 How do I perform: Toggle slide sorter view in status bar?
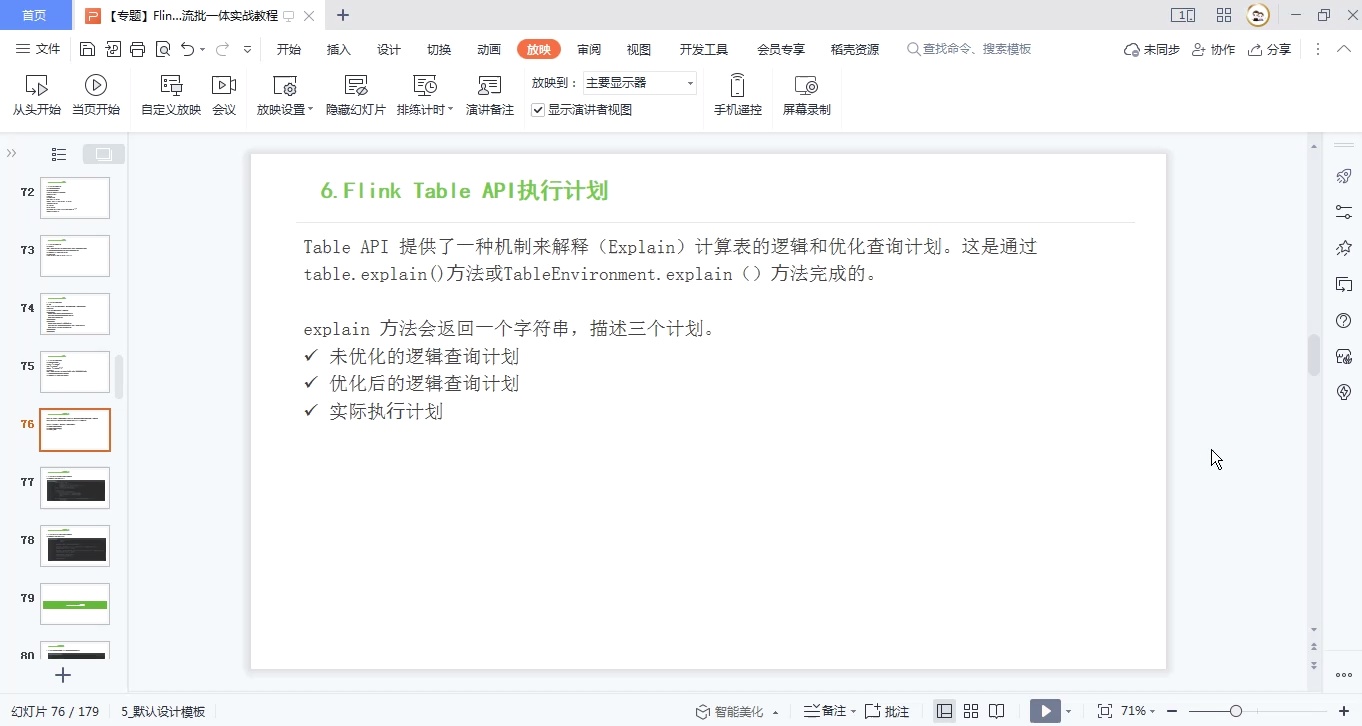tap(971, 711)
